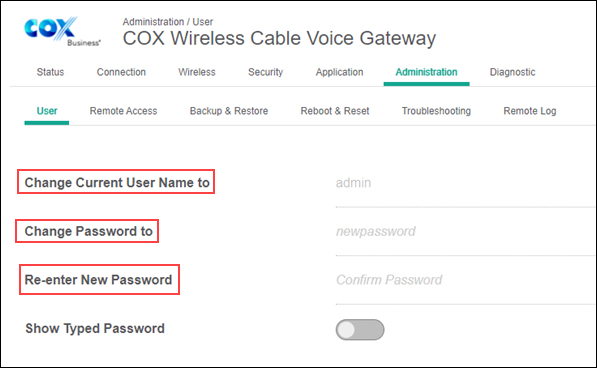
Task: Click the Show Typed Password label
Action: [x=95, y=328]
